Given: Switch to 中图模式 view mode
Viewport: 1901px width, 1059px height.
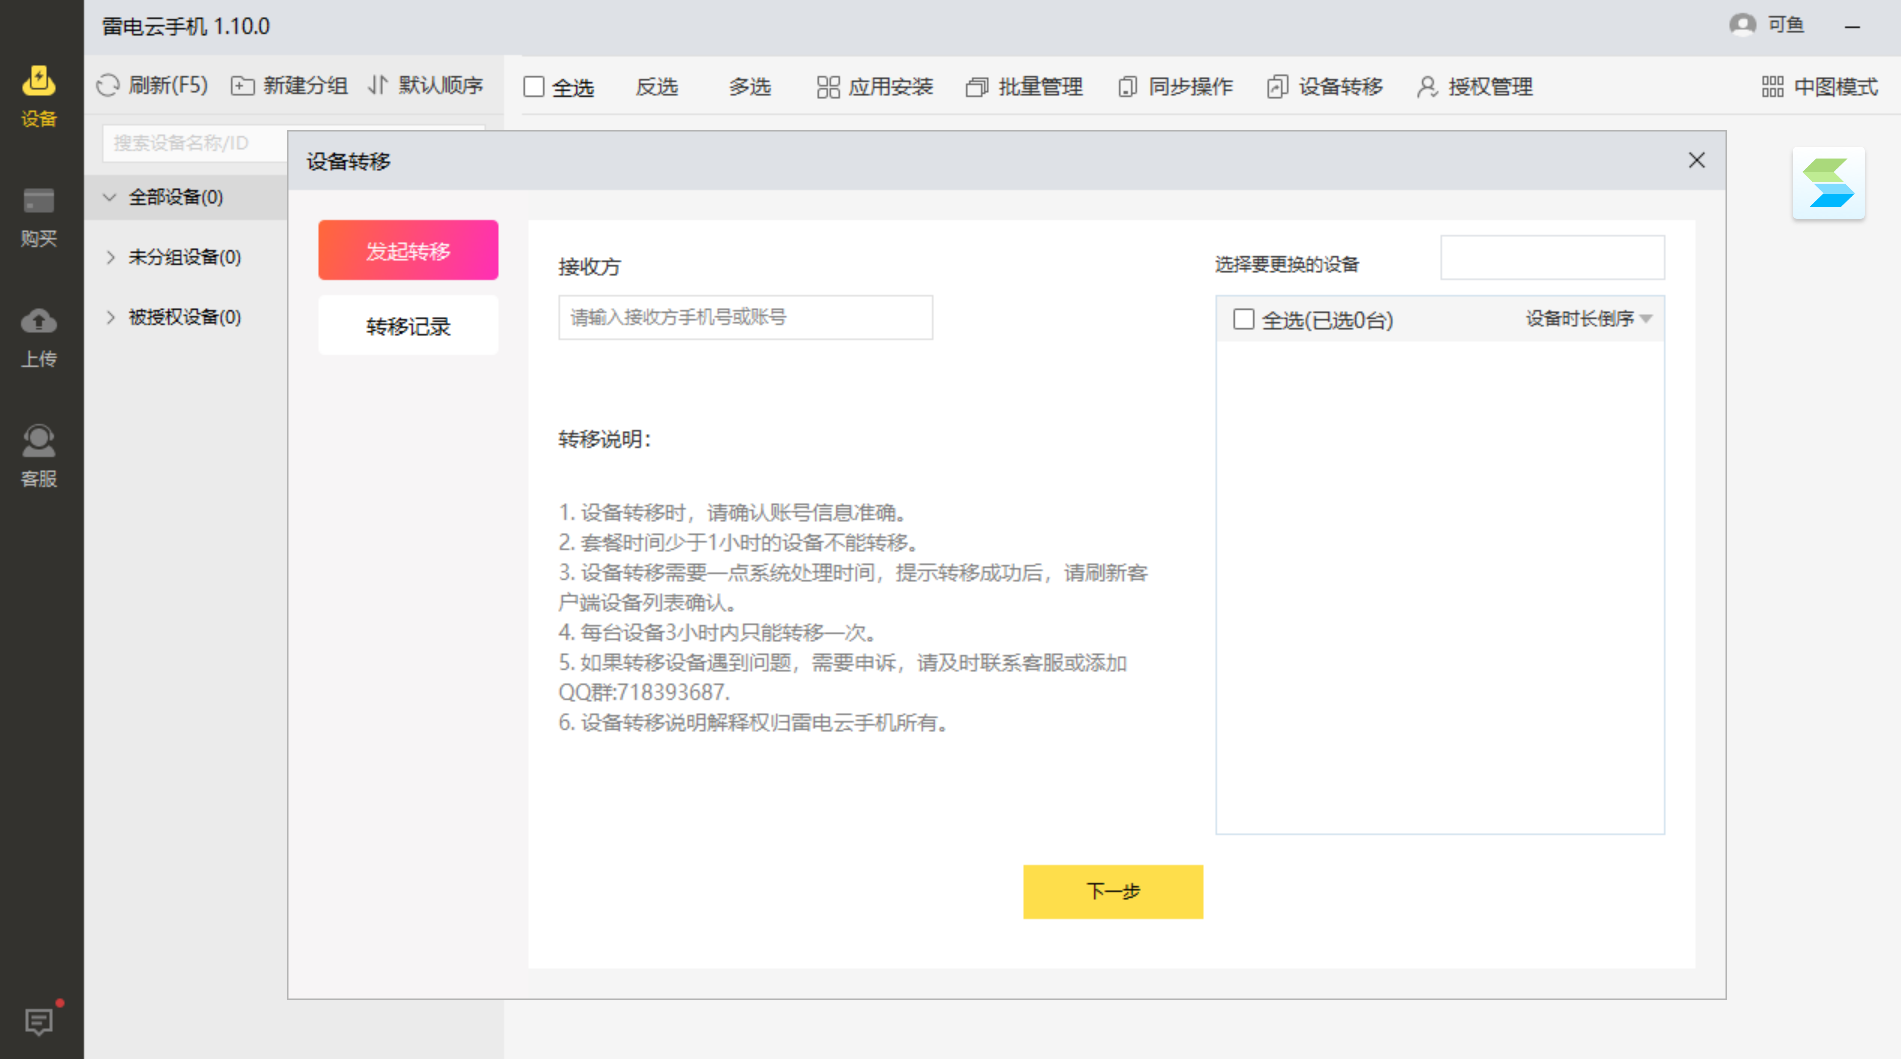Looking at the screenshot, I should [1820, 87].
